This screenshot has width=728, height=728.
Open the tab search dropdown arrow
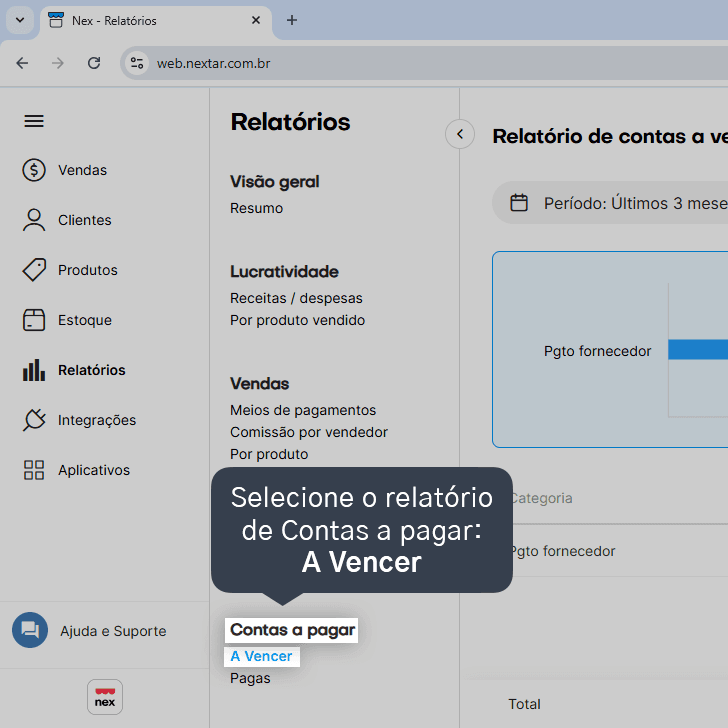(x=20, y=20)
